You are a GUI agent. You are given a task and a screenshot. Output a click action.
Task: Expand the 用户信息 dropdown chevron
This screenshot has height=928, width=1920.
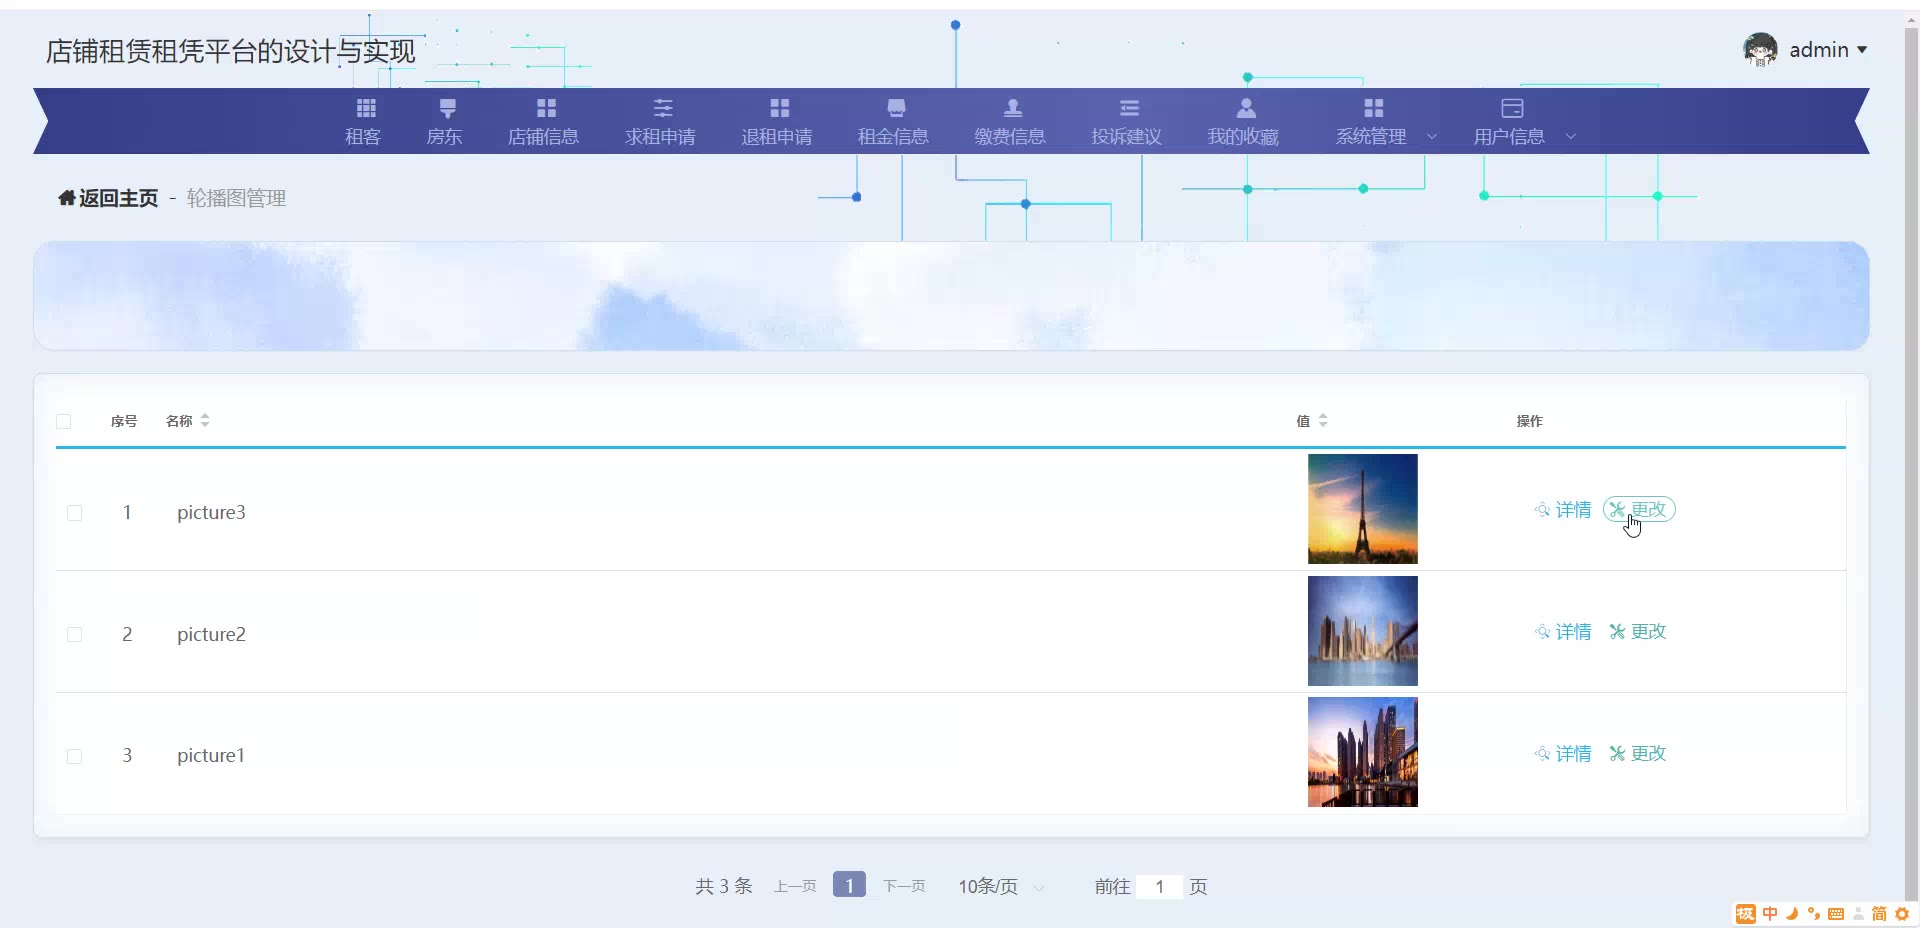[1570, 137]
